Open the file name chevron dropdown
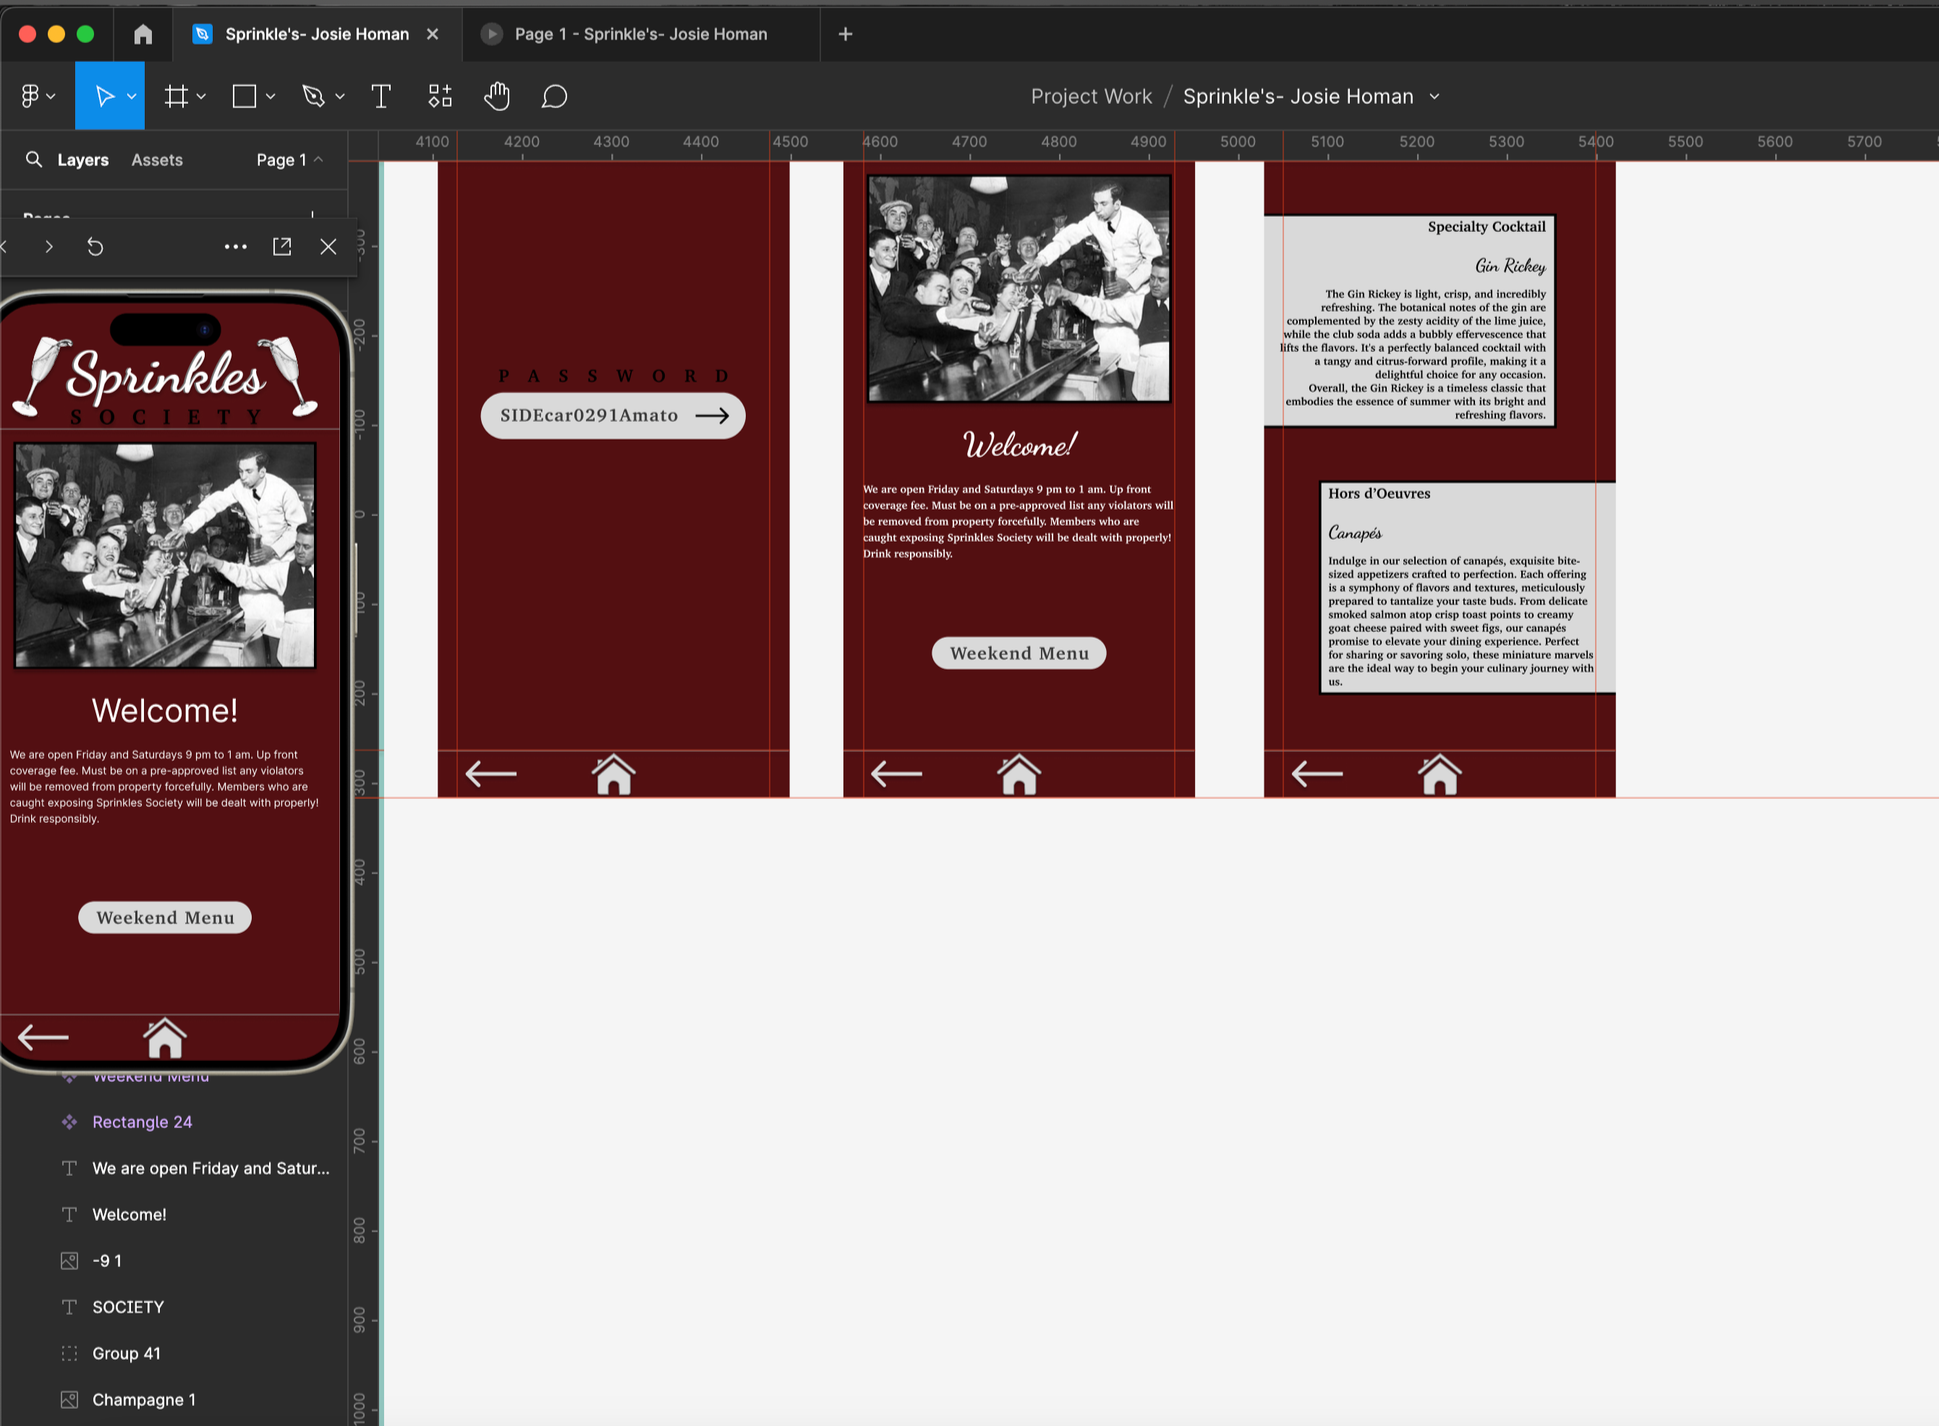 pos(1435,97)
